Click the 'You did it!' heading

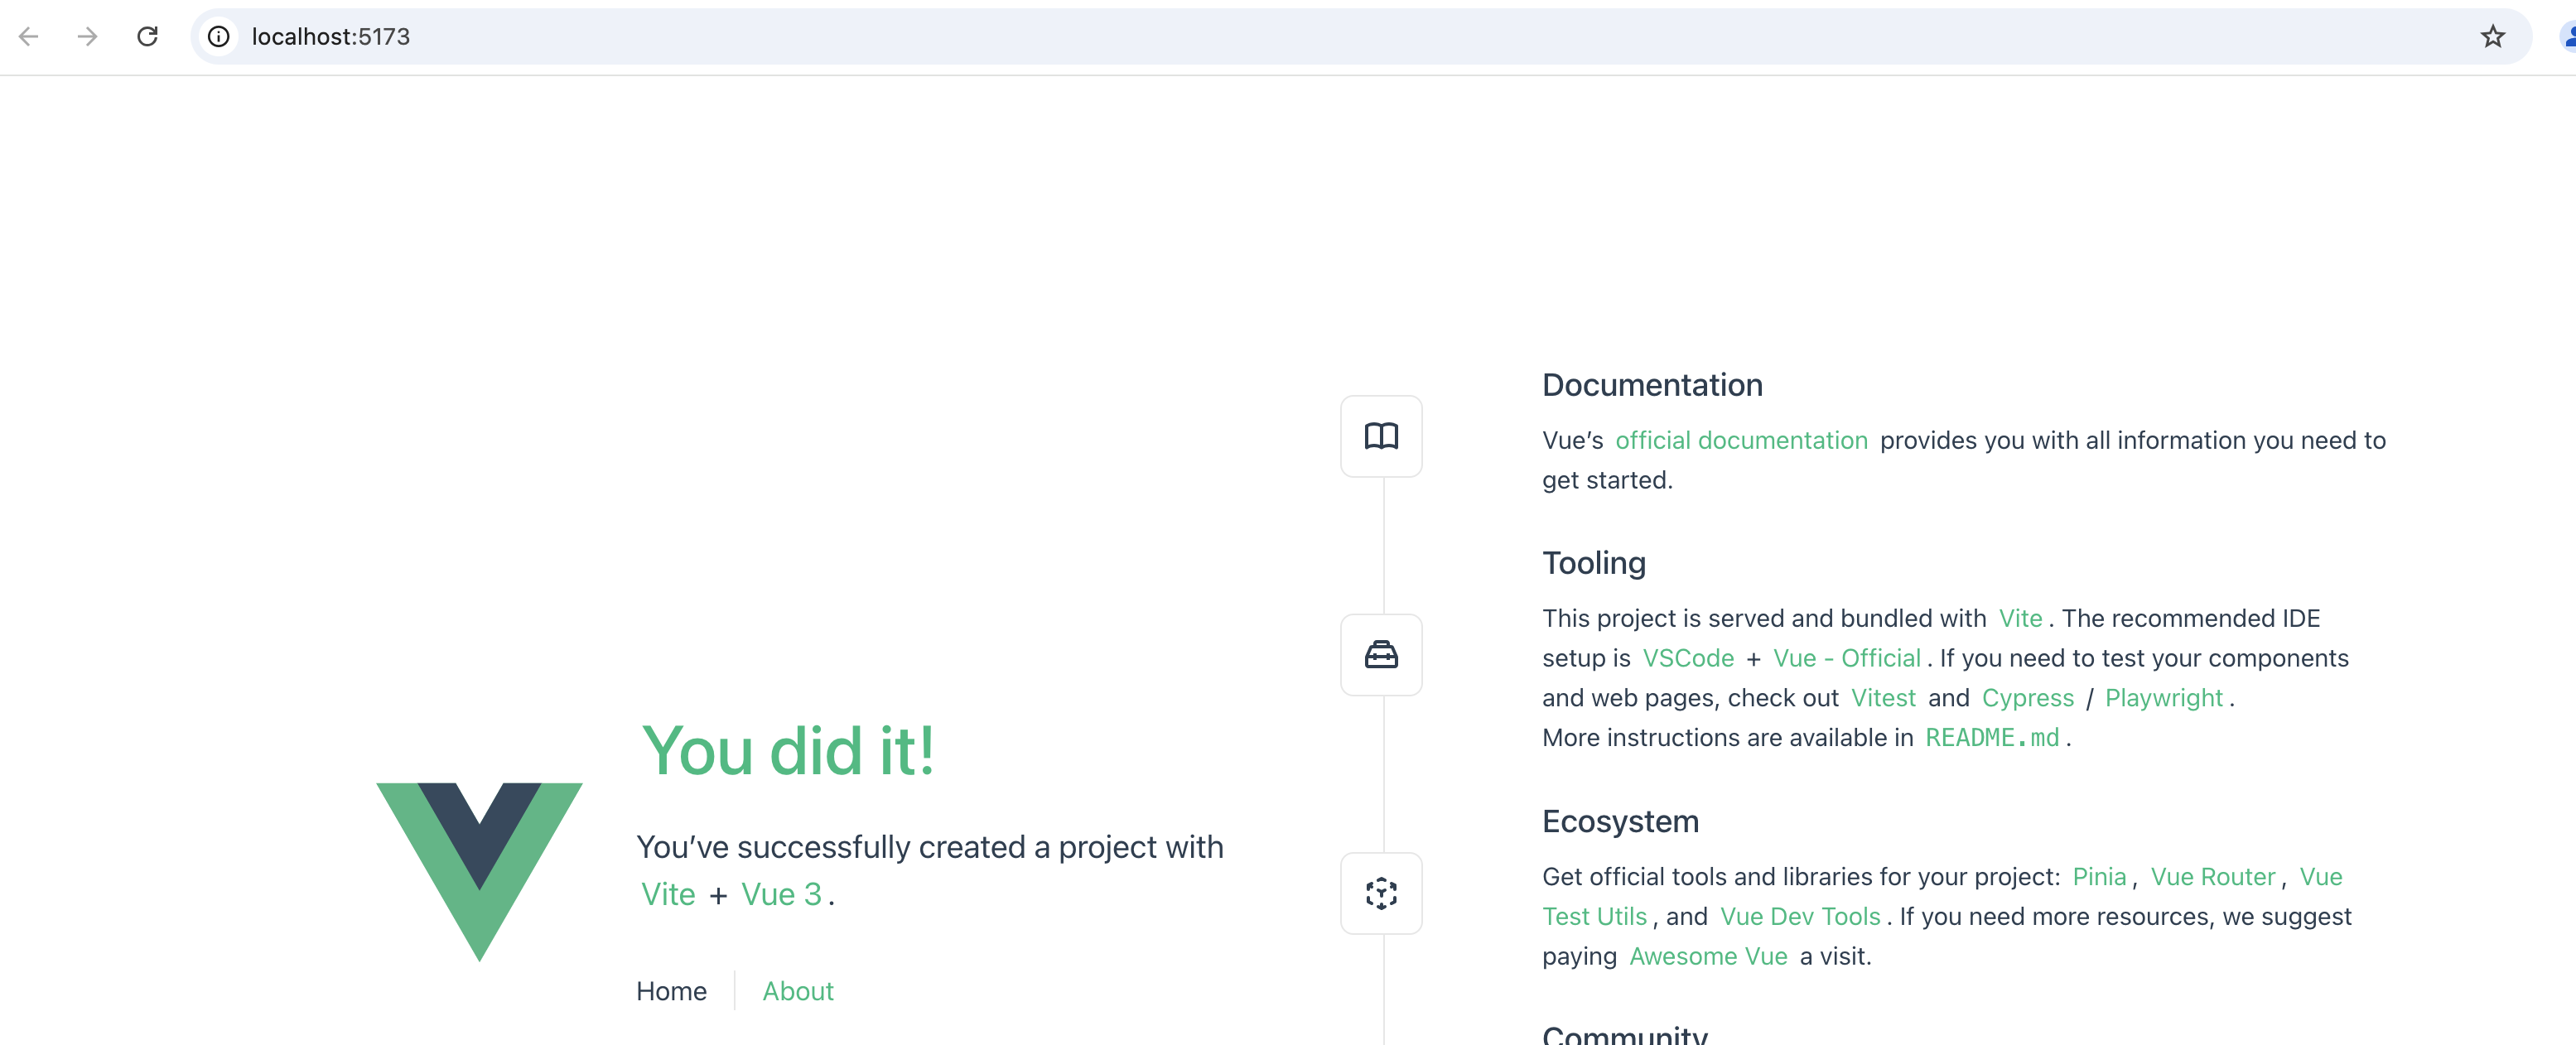coord(788,751)
